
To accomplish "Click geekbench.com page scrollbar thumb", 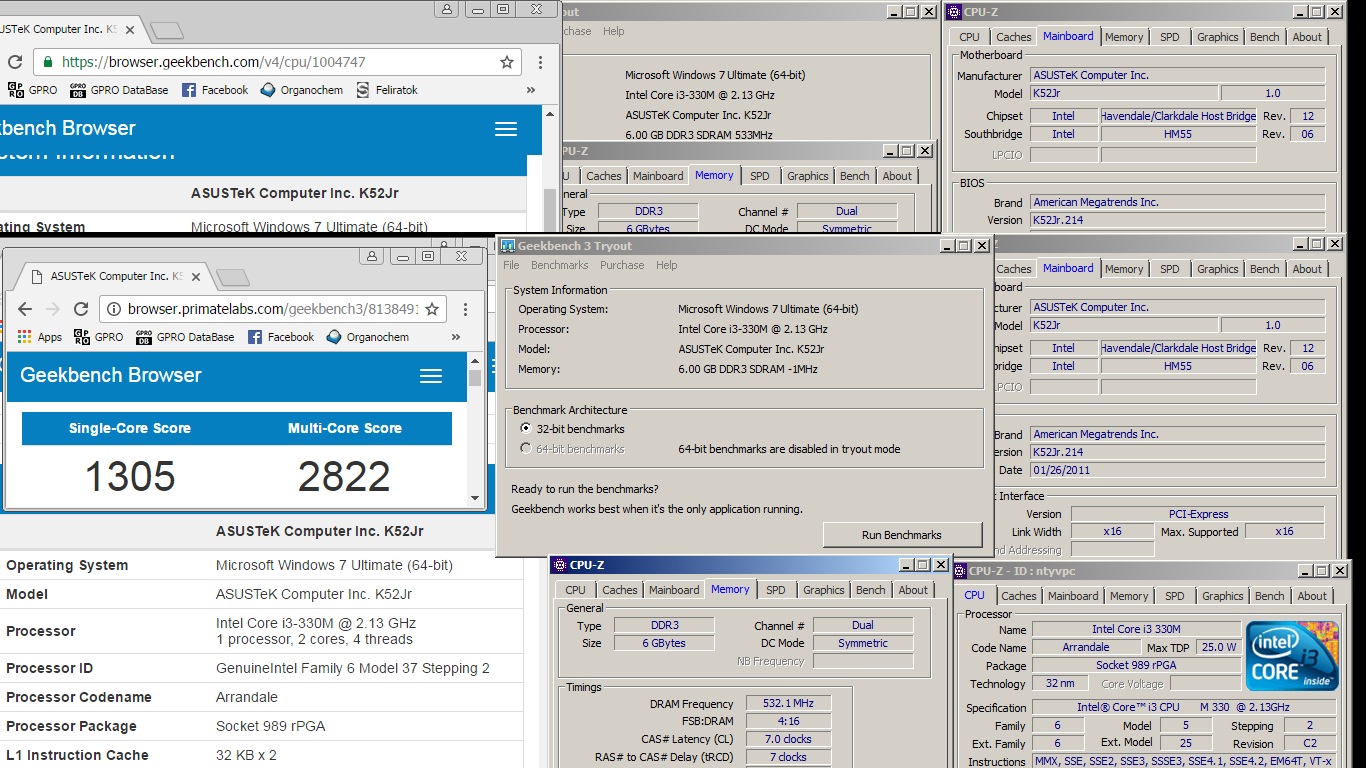I will point(550,208).
